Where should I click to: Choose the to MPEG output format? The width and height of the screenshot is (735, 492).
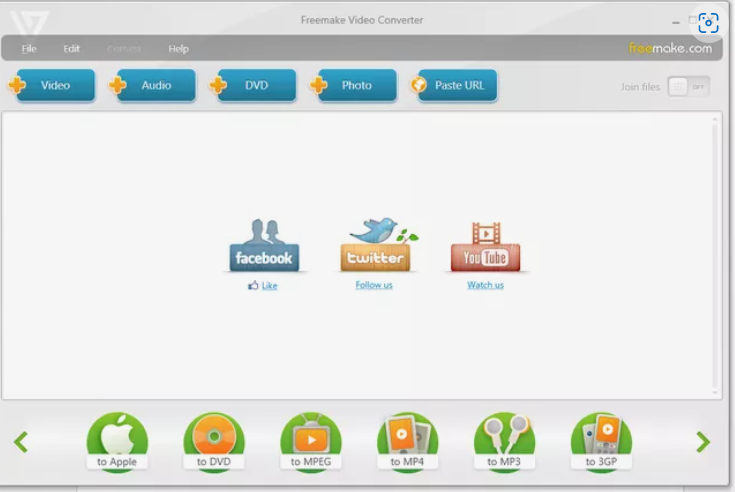[x=311, y=442]
